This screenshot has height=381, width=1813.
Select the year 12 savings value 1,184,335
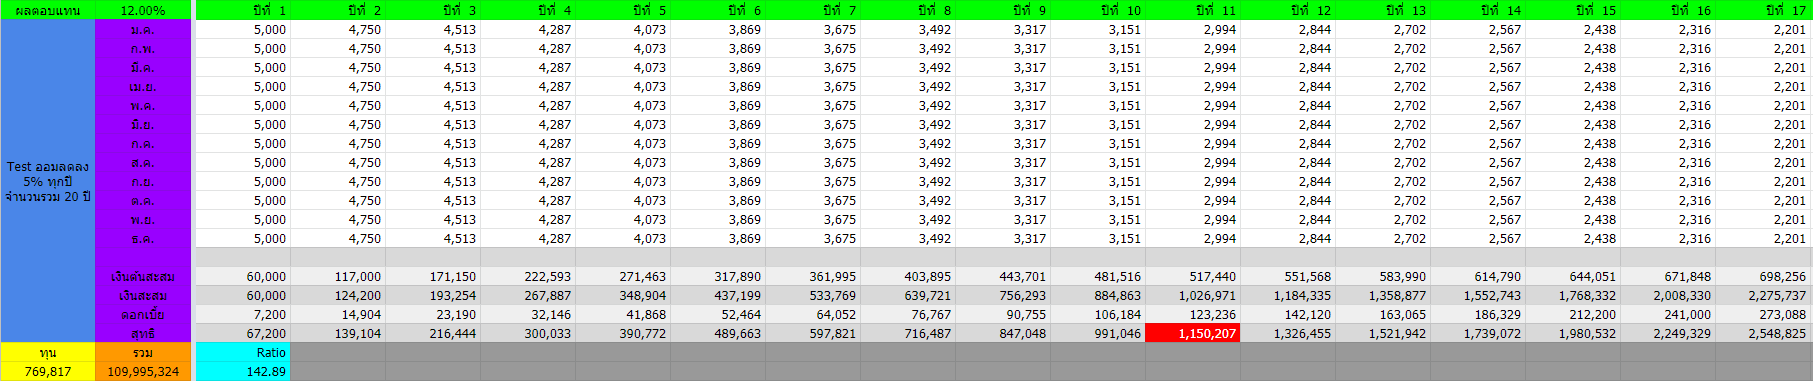[1287, 296]
